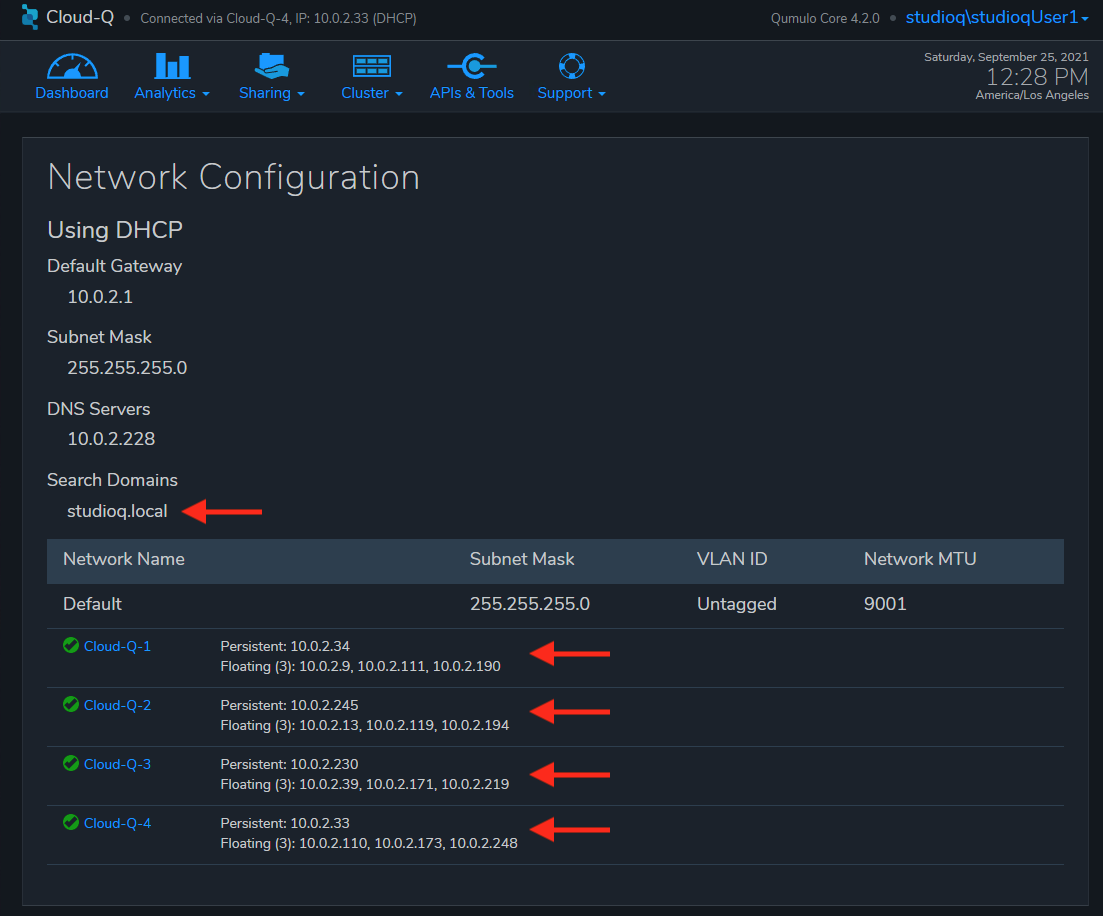Image resolution: width=1103 pixels, height=916 pixels.
Task: Open the studioq\studioqUser1 account menu
Action: pyautogui.click(x=997, y=18)
